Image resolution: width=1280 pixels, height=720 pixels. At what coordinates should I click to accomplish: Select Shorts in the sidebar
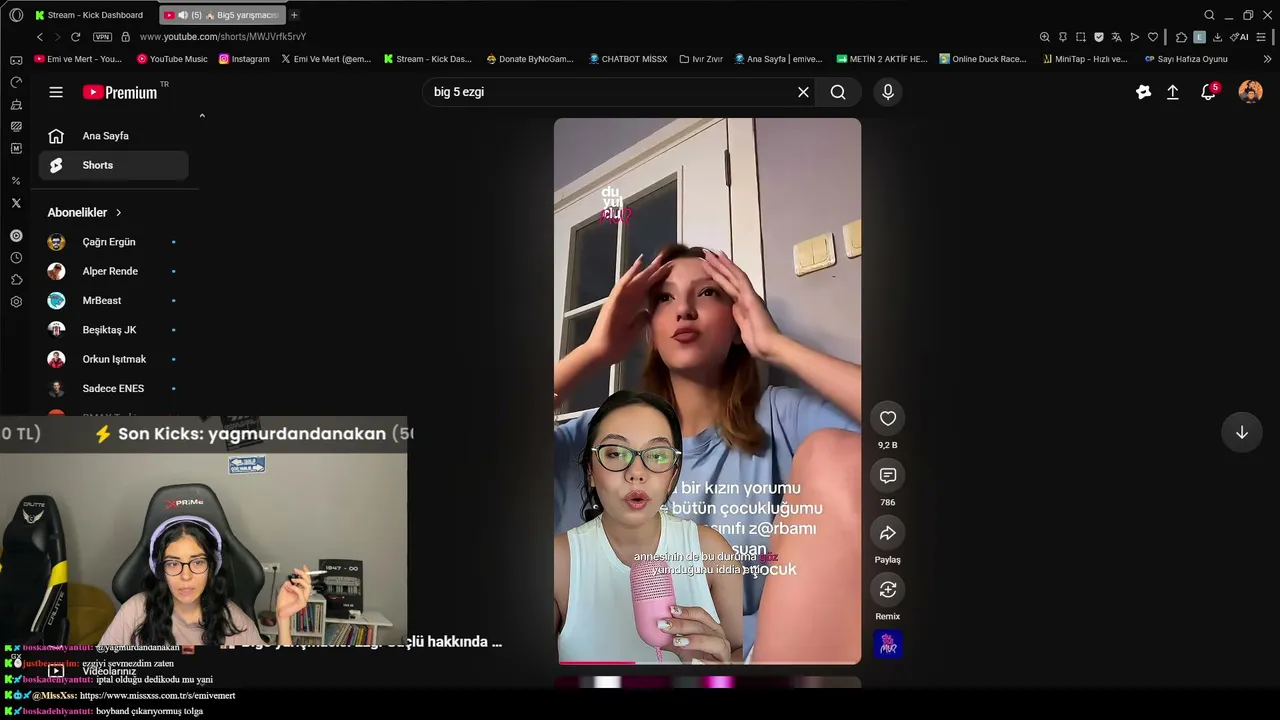tap(113, 165)
